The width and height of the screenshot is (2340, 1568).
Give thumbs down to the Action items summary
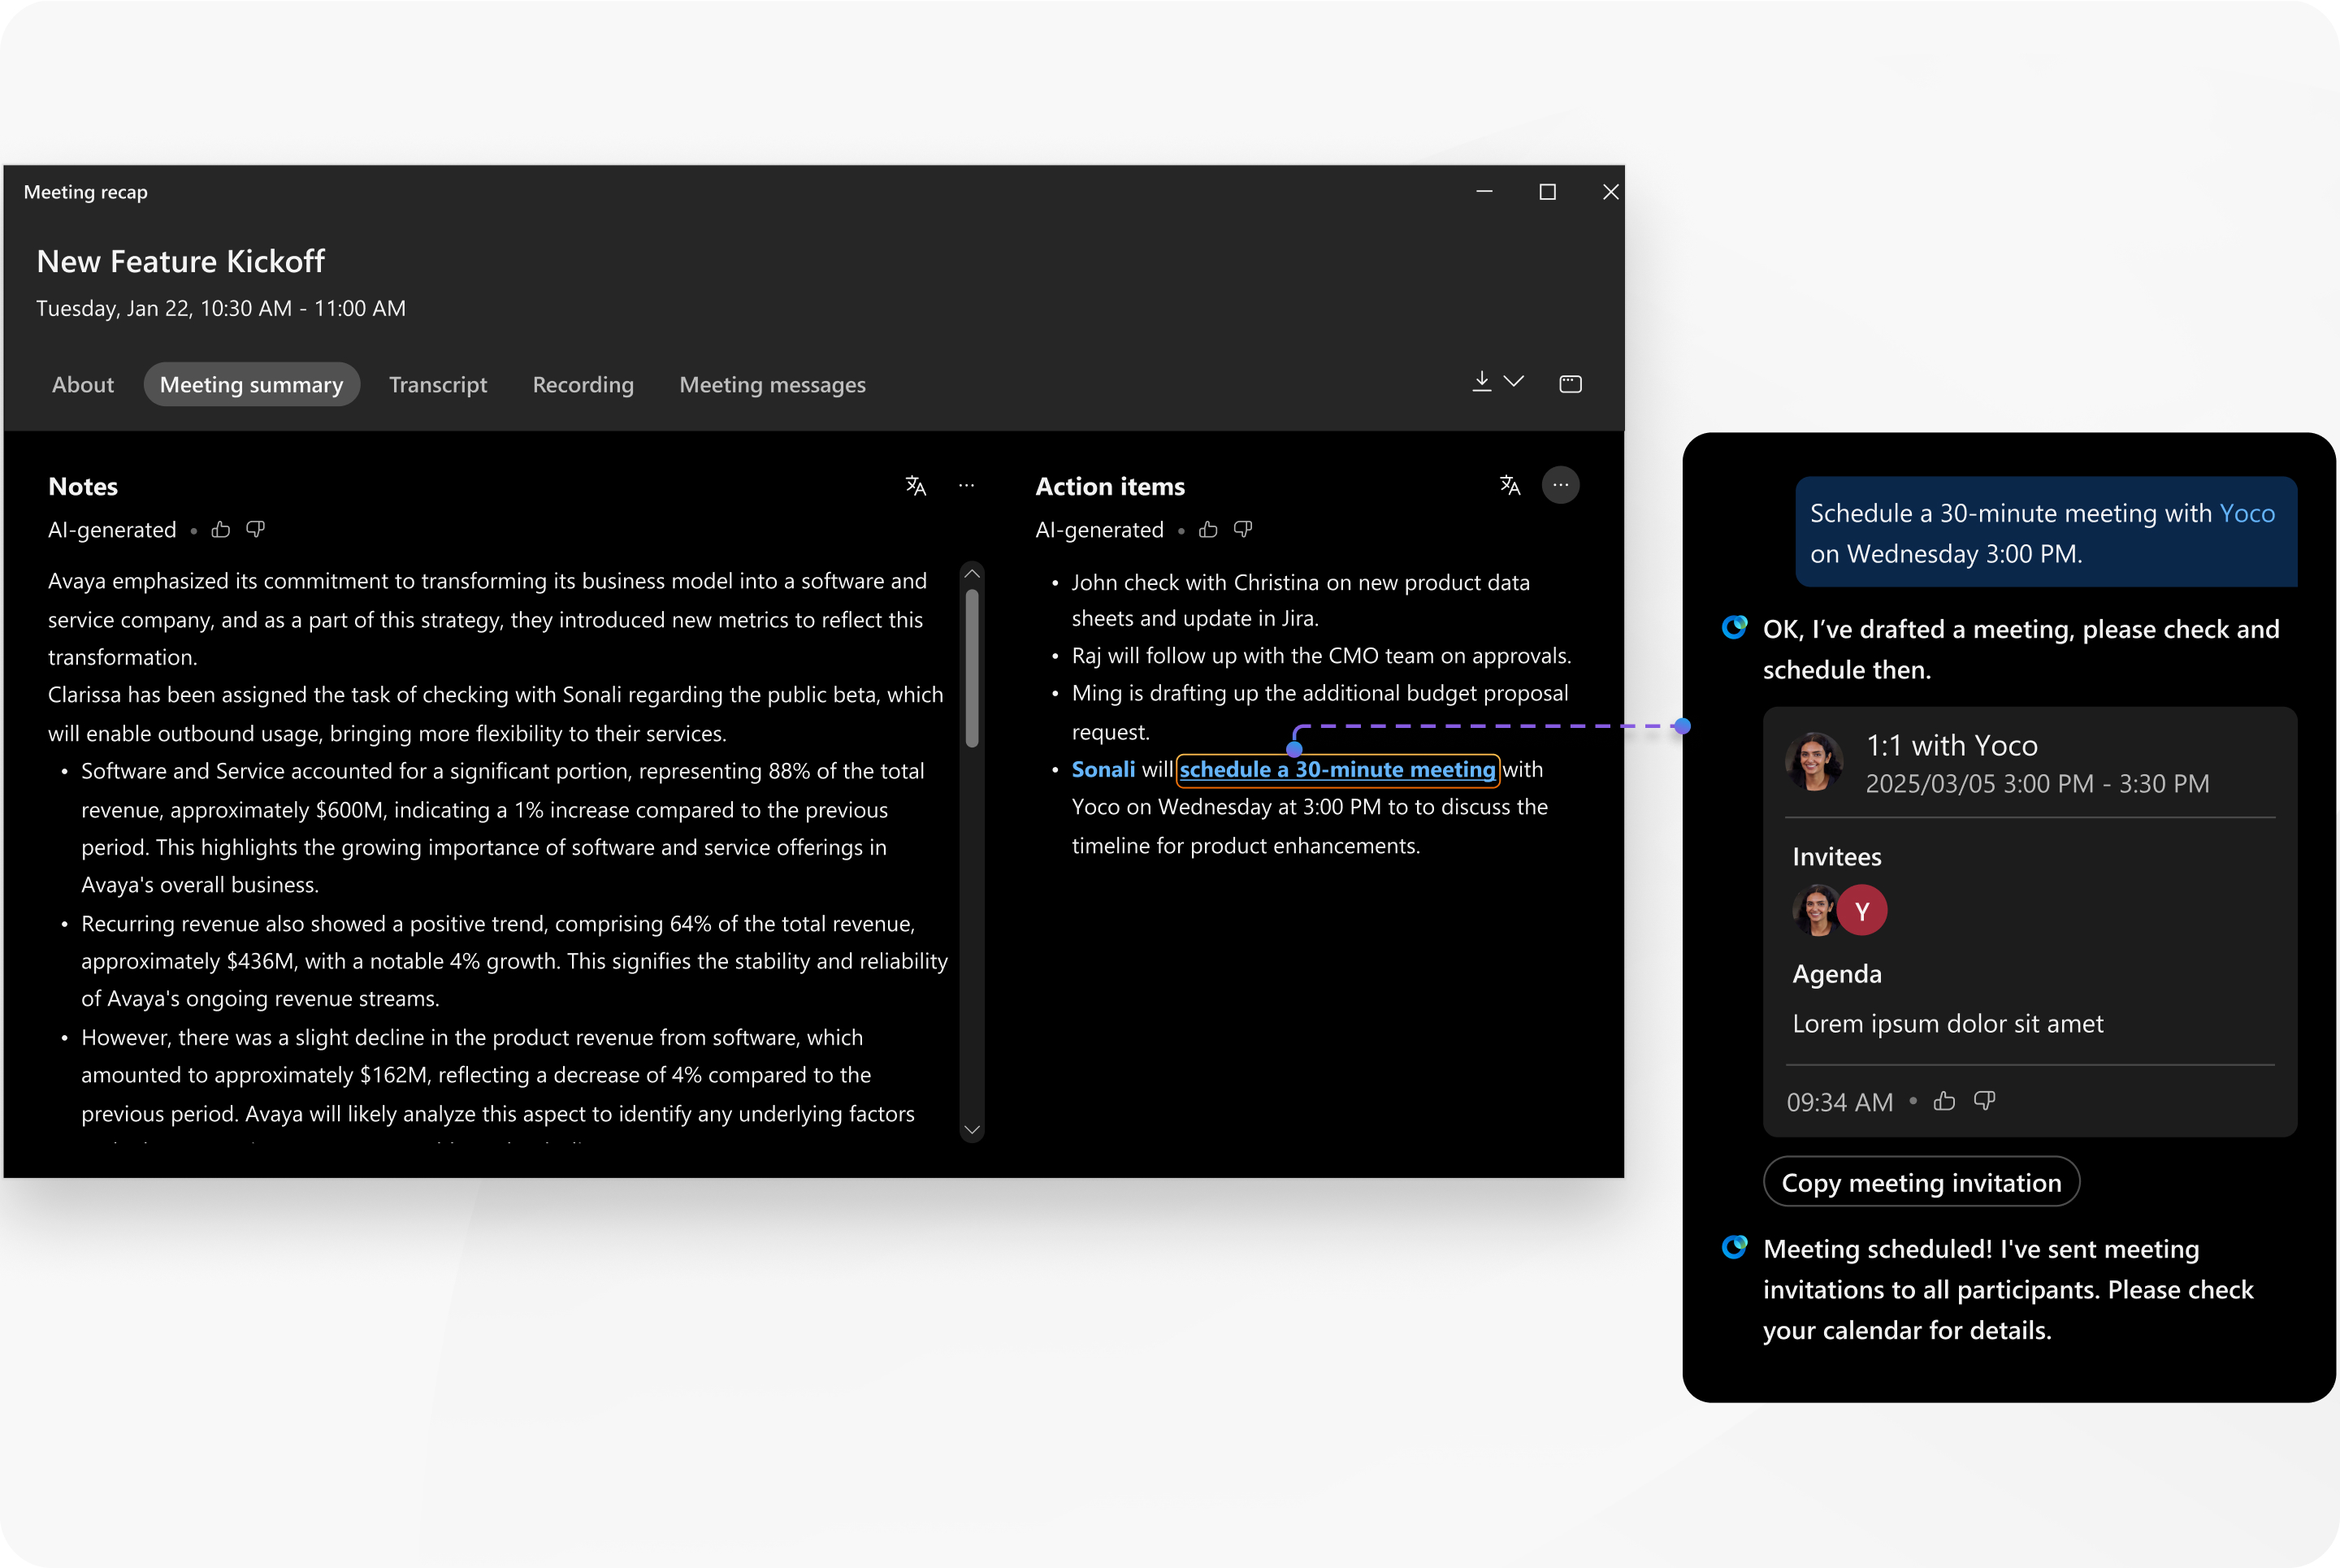click(1243, 529)
